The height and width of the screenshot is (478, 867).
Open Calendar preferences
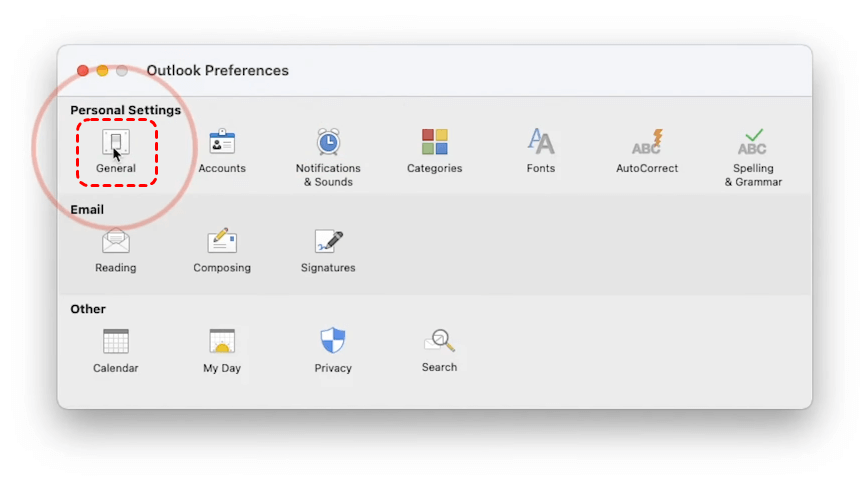pyautogui.click(x=116, y=342)
